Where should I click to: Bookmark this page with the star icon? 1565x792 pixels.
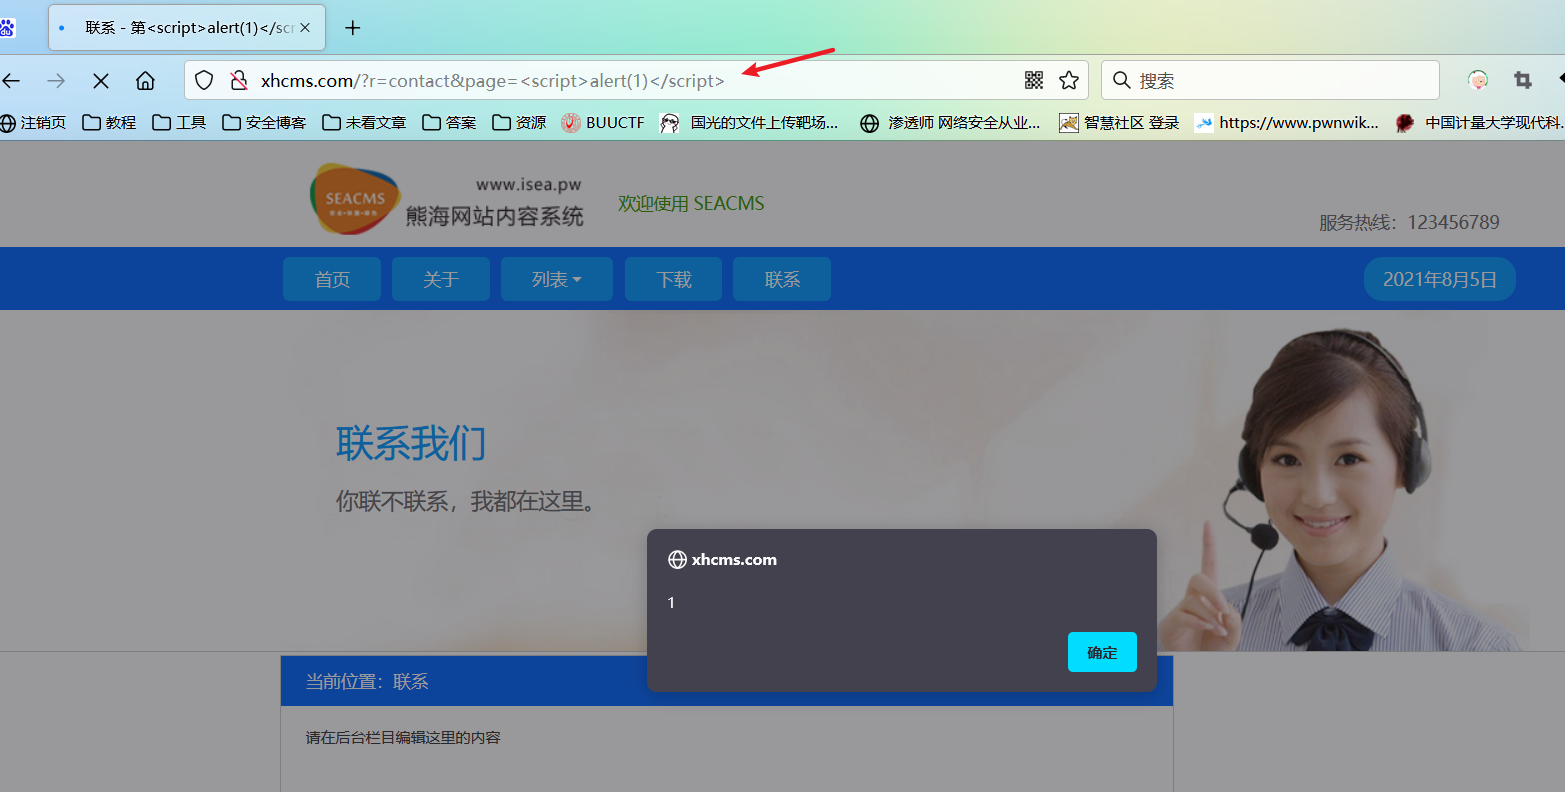click(x=1069, y=80)
